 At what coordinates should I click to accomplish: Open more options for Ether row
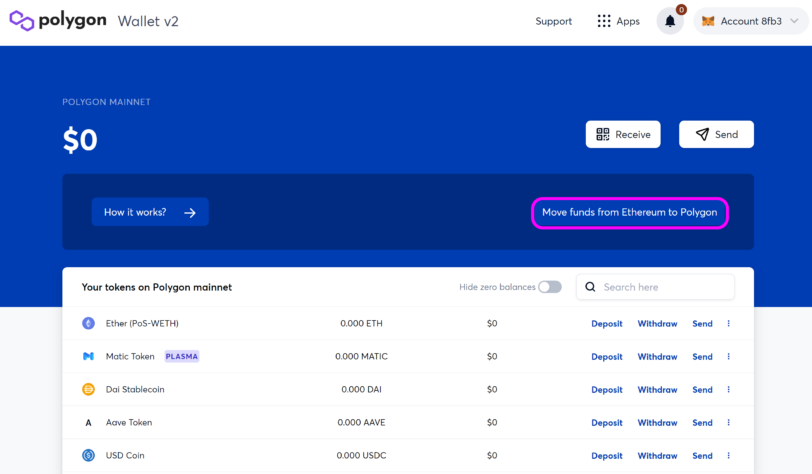(729, 323)
